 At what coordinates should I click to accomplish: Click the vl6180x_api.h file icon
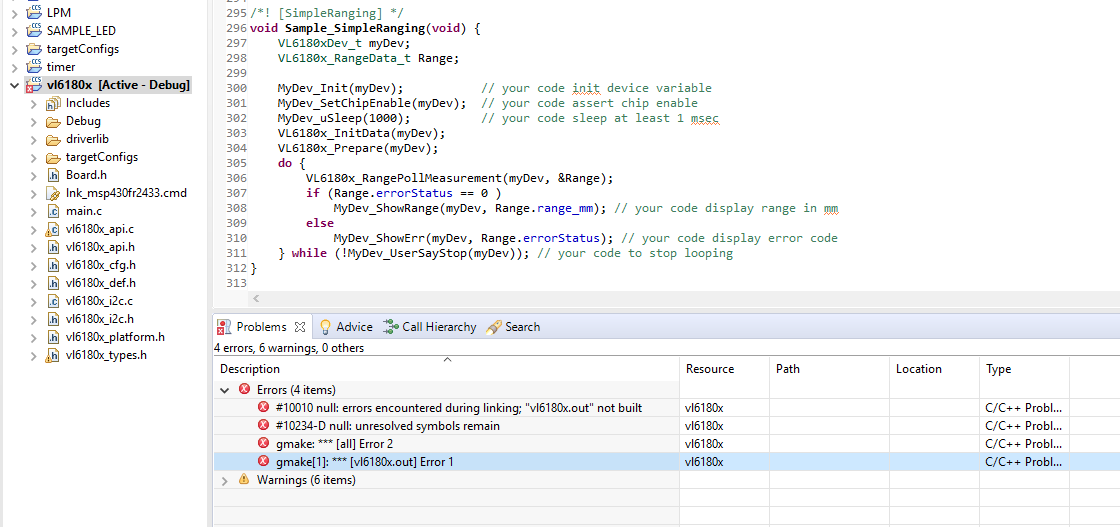pos(52,247)
